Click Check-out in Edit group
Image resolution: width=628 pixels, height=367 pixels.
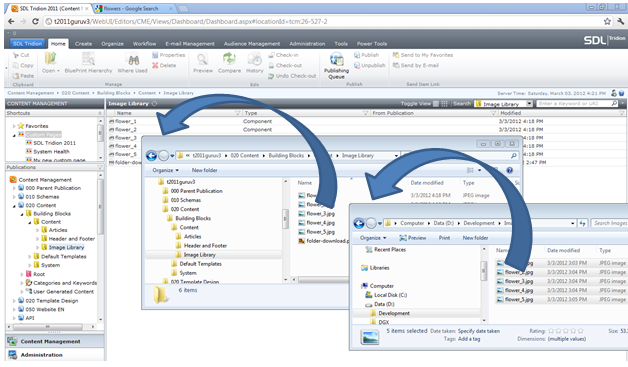(x=285, y=65)
